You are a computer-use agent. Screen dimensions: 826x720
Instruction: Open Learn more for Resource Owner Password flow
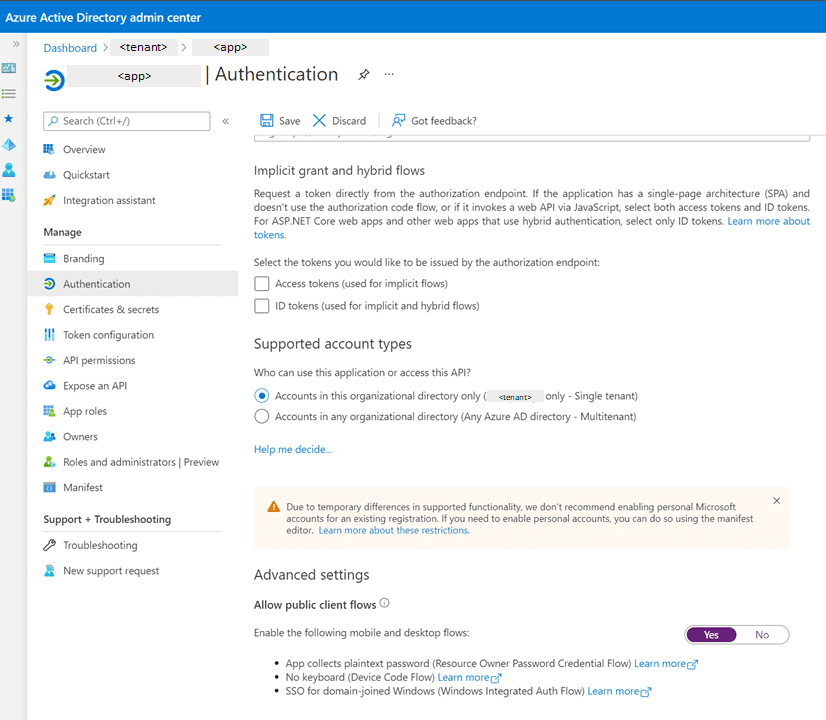tap(666, 664)
